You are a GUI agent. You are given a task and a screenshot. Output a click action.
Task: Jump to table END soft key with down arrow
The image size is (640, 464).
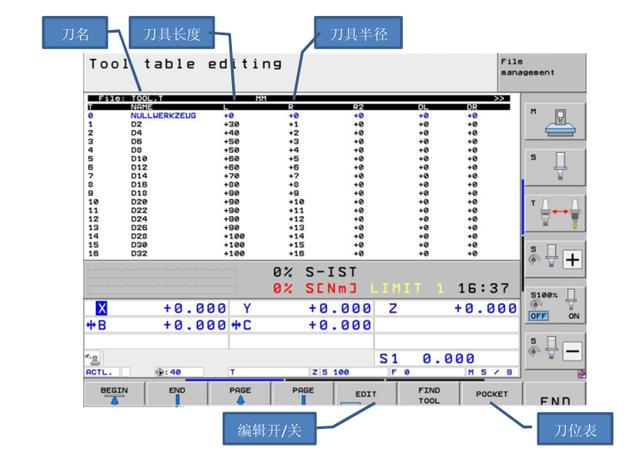(x=177, y=395)
